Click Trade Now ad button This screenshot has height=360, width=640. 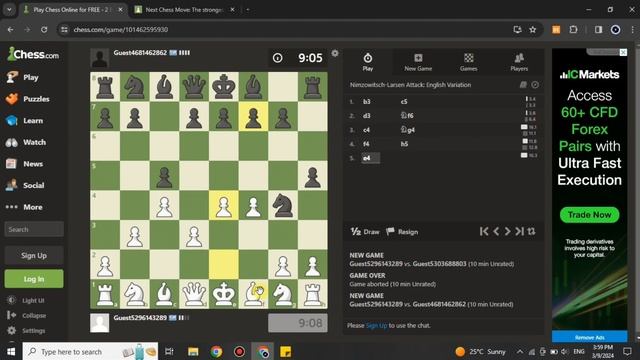[589, 215]
